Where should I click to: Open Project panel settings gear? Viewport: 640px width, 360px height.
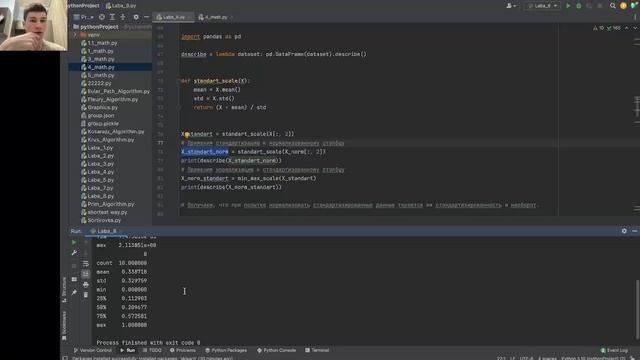pos(136,17)
